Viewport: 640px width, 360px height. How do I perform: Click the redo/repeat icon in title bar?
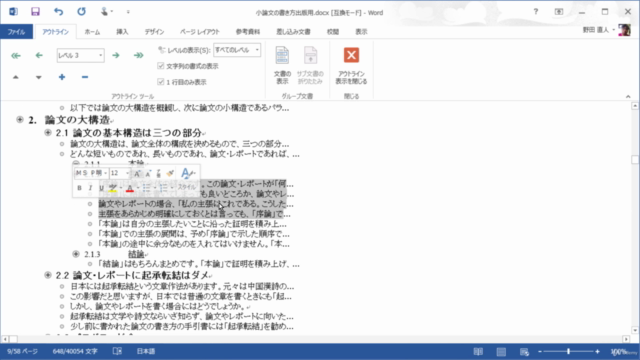pos(81,12)
